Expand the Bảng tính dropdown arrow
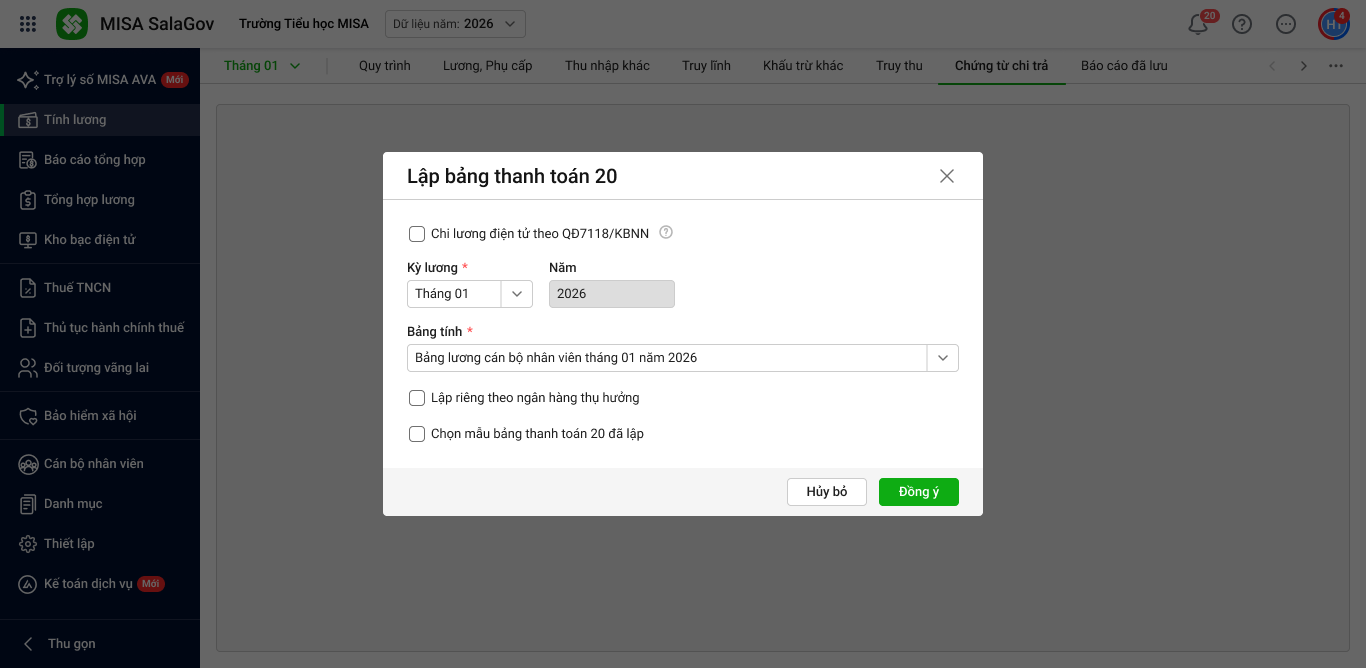This screenshot has width=1366, height=668. pos(942,358)
